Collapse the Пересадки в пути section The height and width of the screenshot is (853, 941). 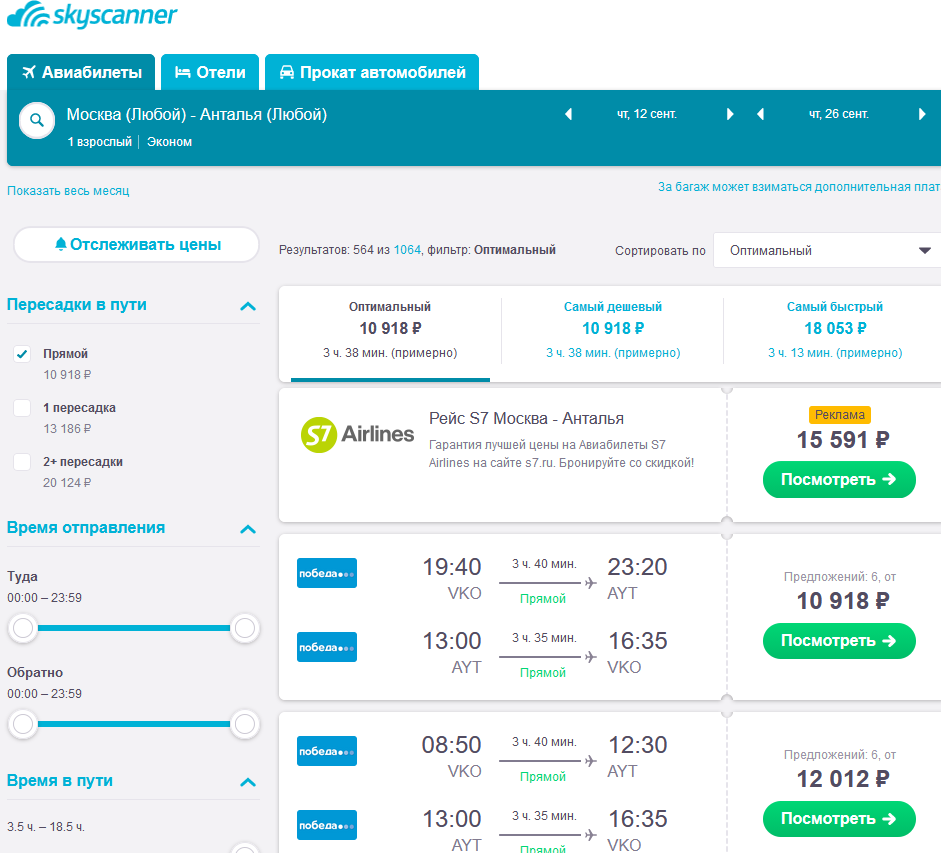click(x=248, y=306)
